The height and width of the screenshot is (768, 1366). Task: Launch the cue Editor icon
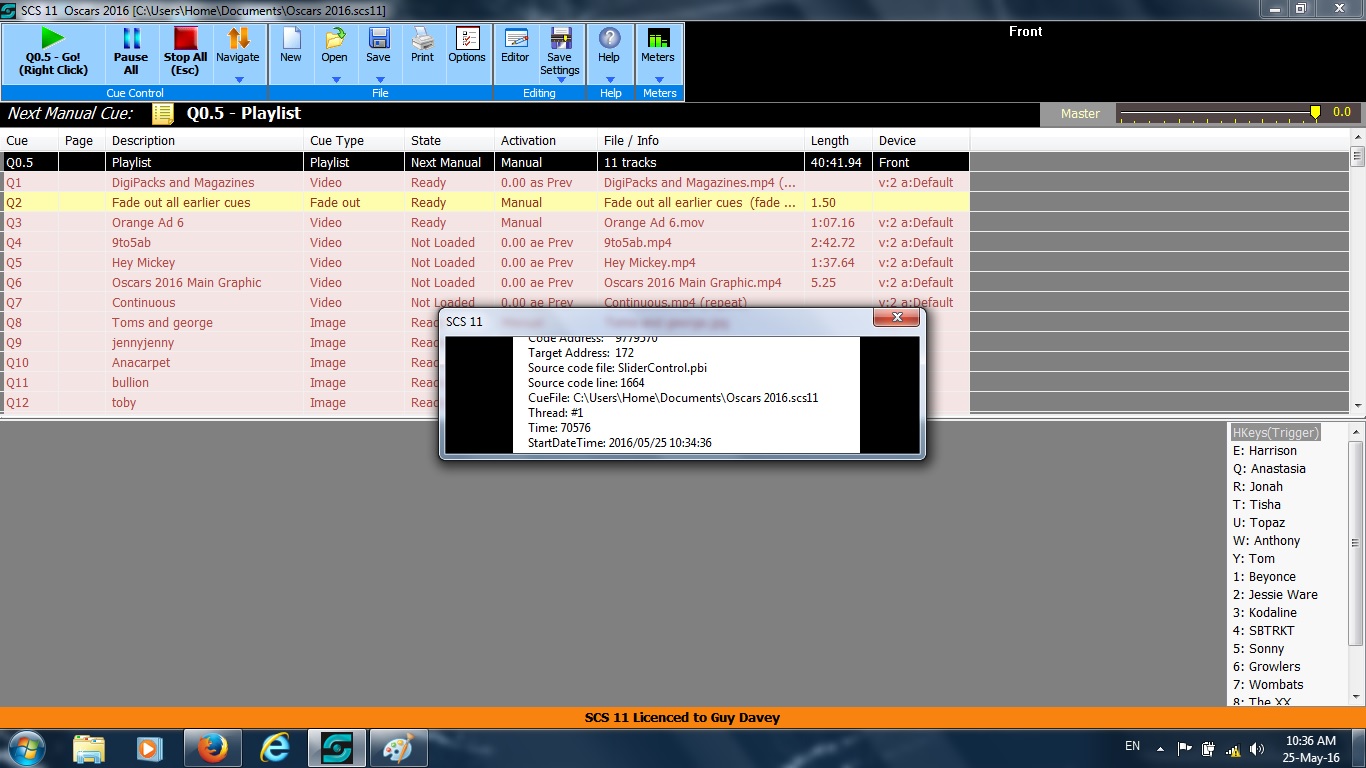(x=515, y=39)
